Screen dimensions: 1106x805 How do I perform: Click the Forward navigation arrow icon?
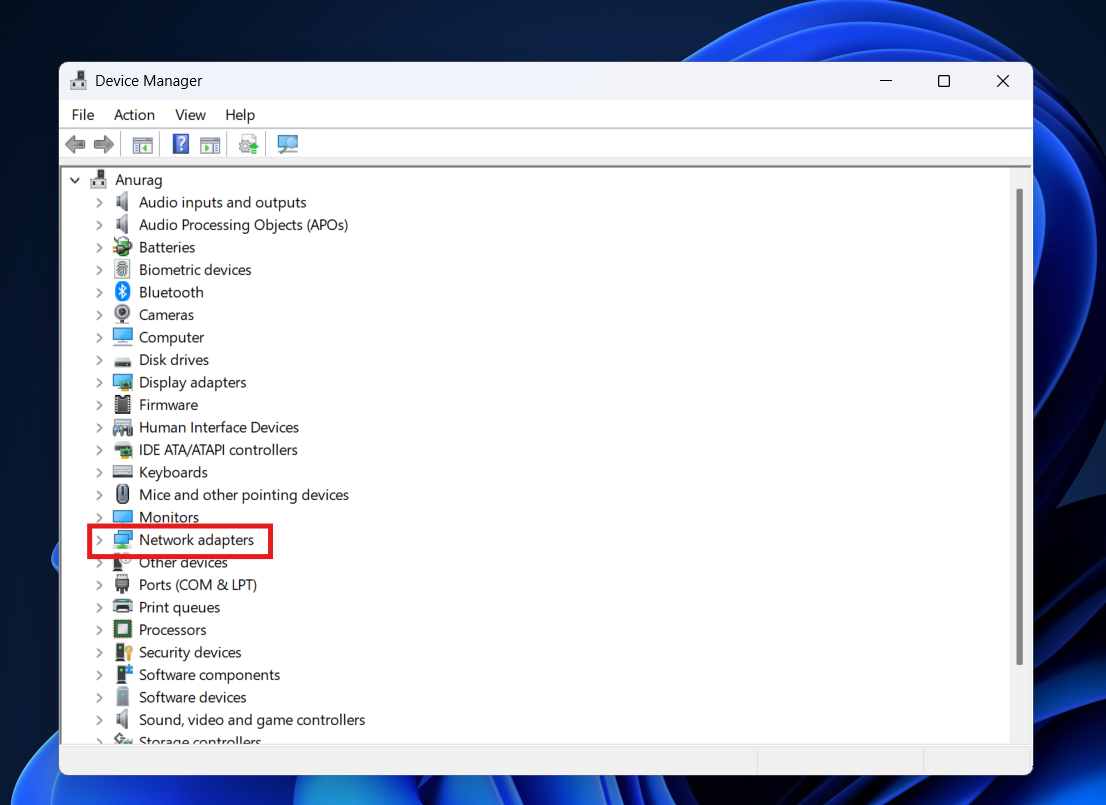[x=103, y=144]
